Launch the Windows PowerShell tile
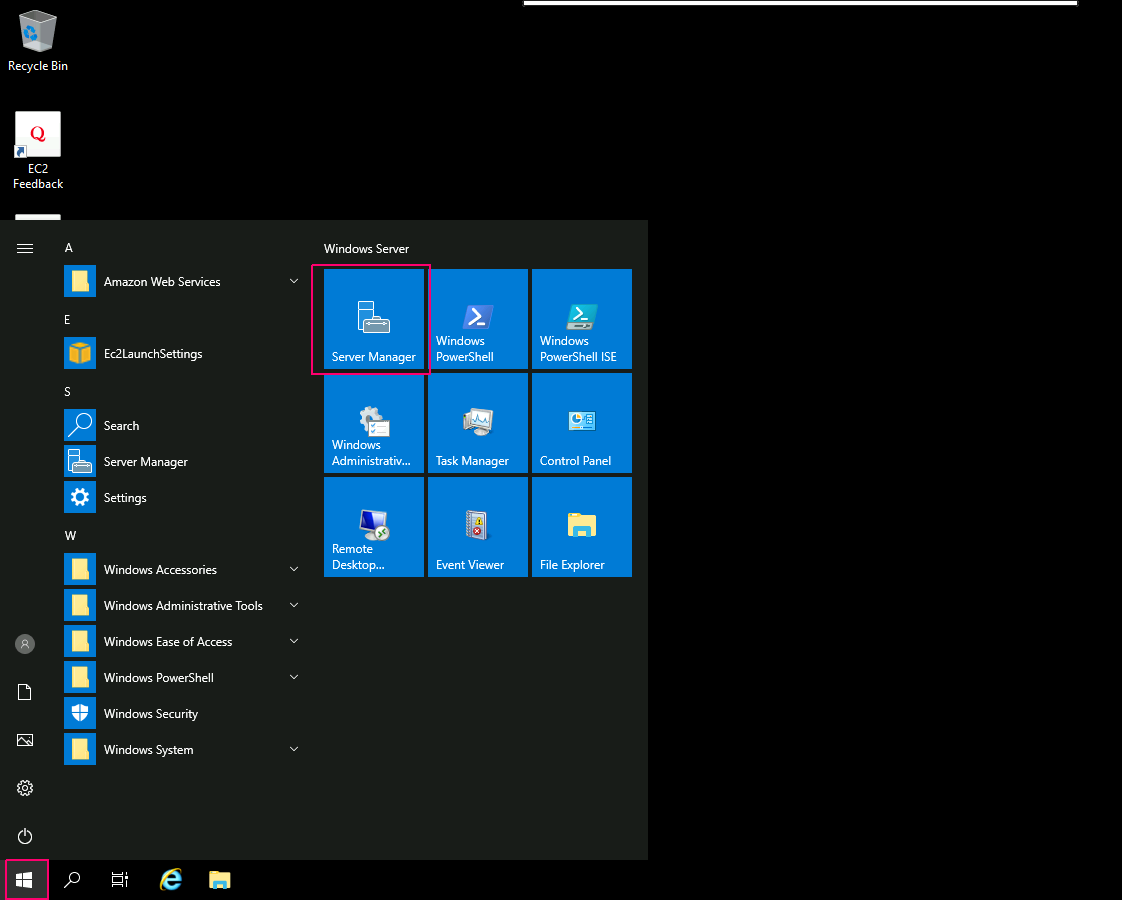1122x900 pixels. (477, 319)
